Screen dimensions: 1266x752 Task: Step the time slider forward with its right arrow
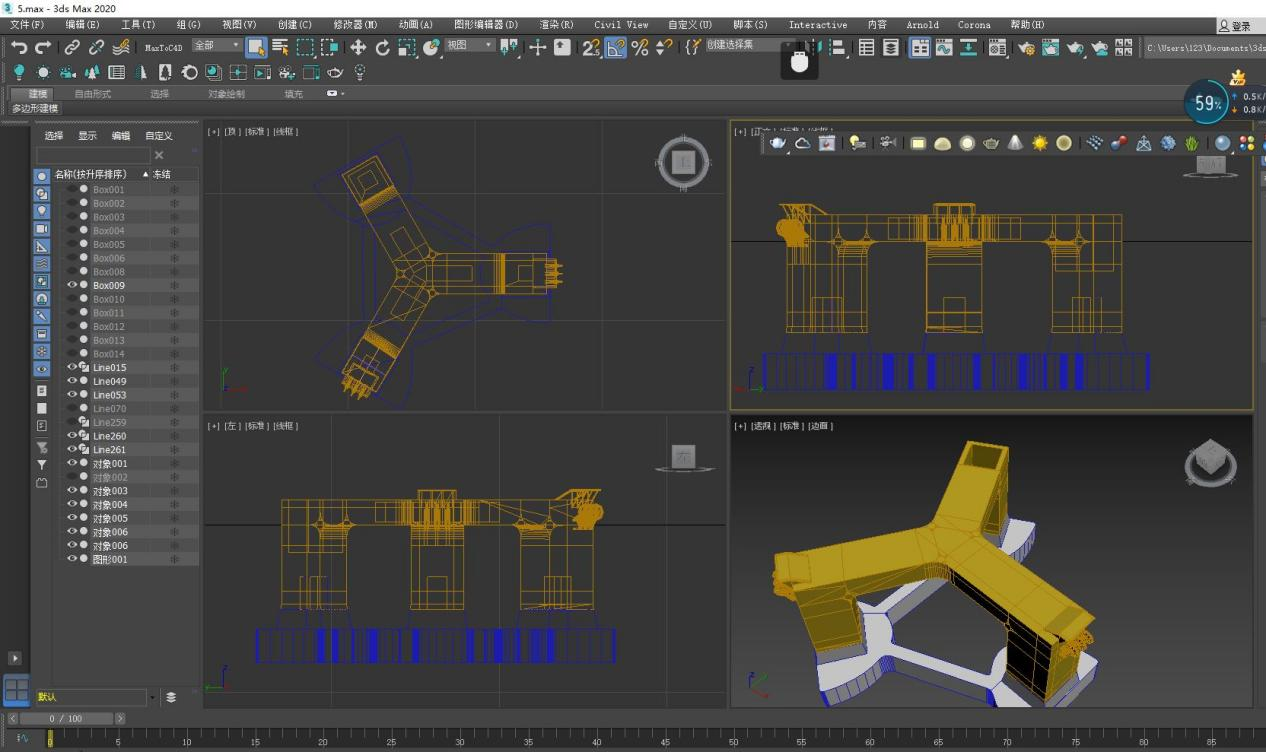120,718
